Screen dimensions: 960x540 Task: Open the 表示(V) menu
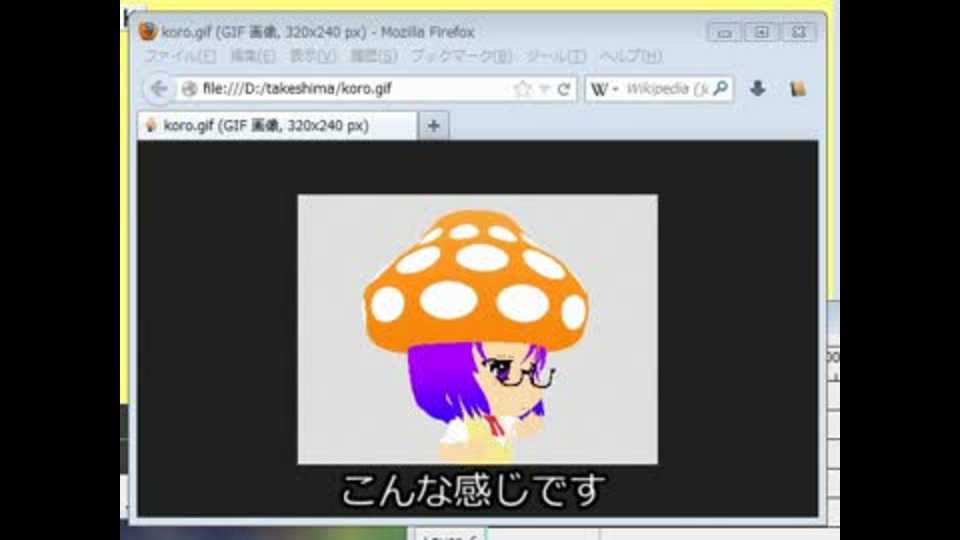pyautogui.click(x=313, y=56)
